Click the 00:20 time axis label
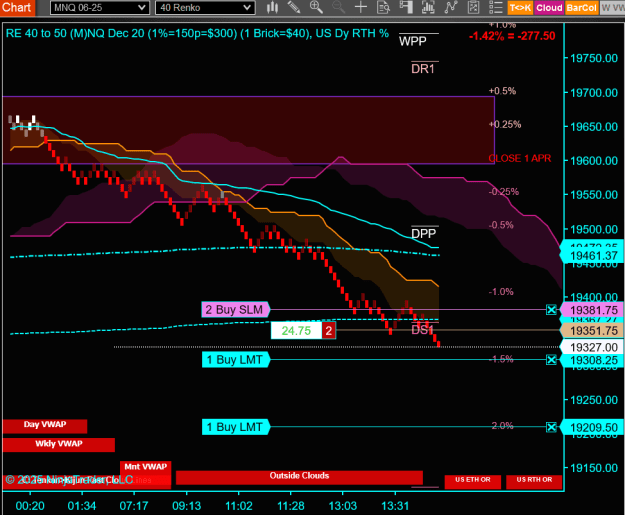Image resolution: width=625 pixels, height=515 pixels. (x=30, y=506)
